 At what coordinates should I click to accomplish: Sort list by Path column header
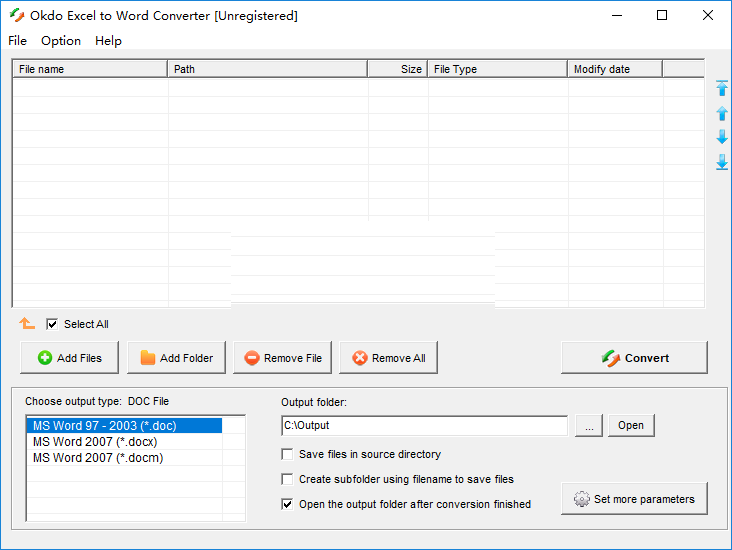[267, 69]
